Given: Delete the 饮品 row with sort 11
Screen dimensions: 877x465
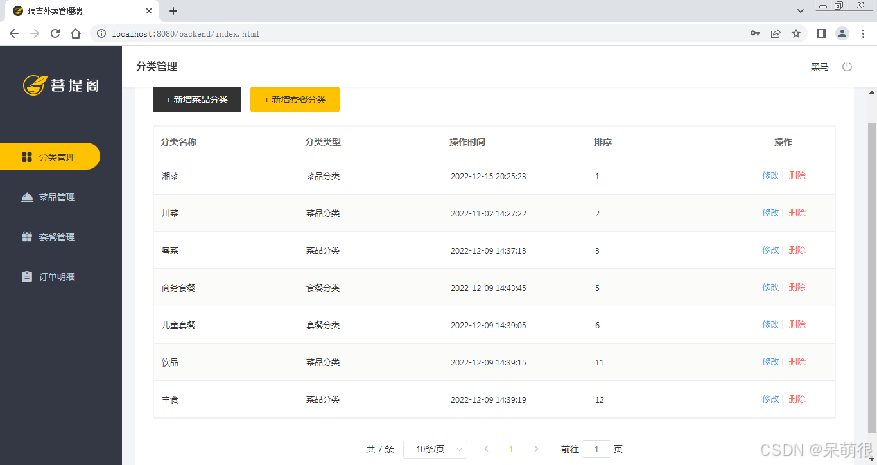Looking at the screenshot, I should 797,361.
